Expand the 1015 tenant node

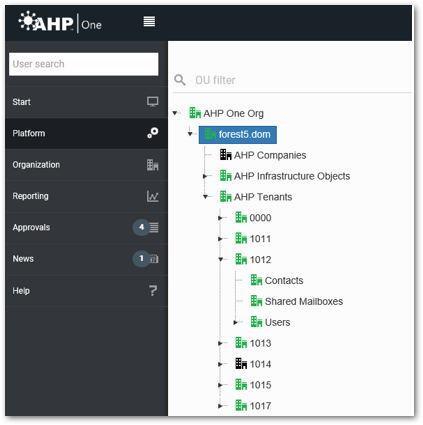[220, 385]
